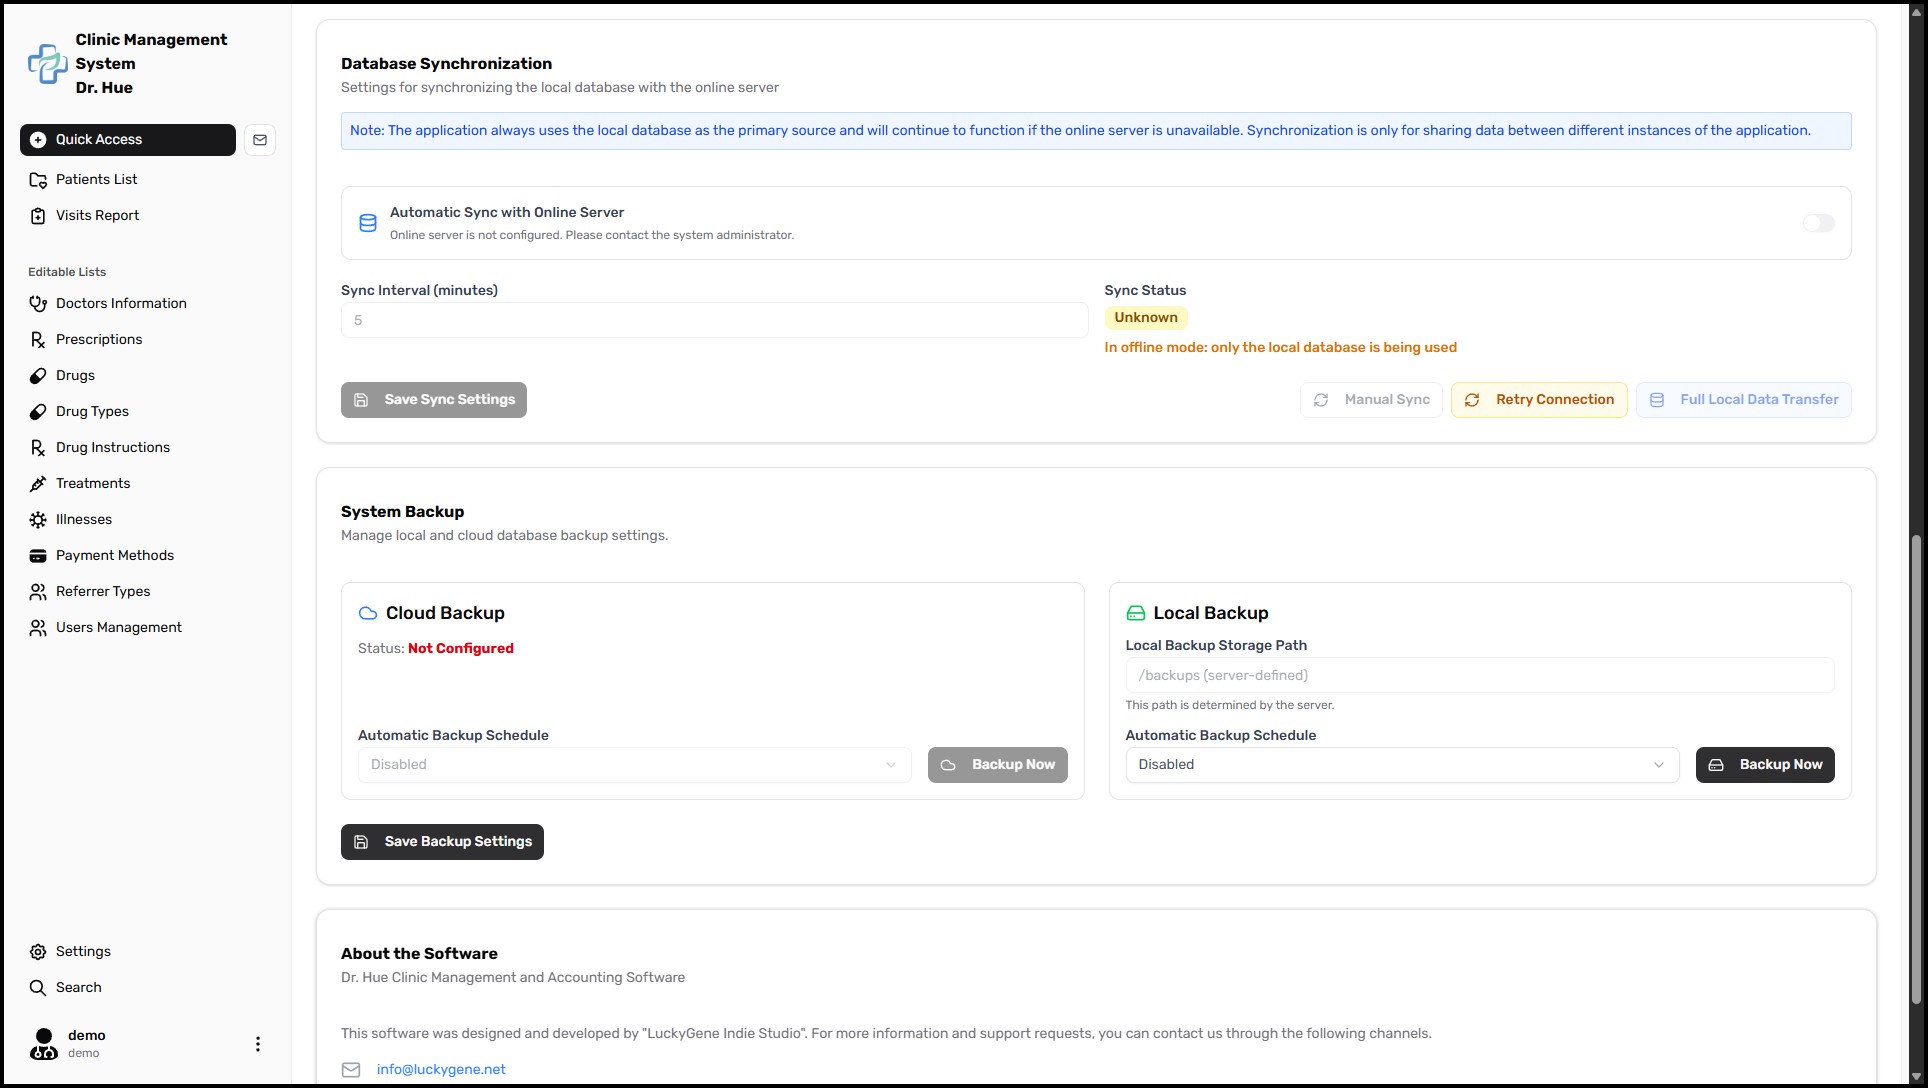This screenshot has width=1928, height=1088.
Task: Click the System Backup heading
Action: pos(402,512)
